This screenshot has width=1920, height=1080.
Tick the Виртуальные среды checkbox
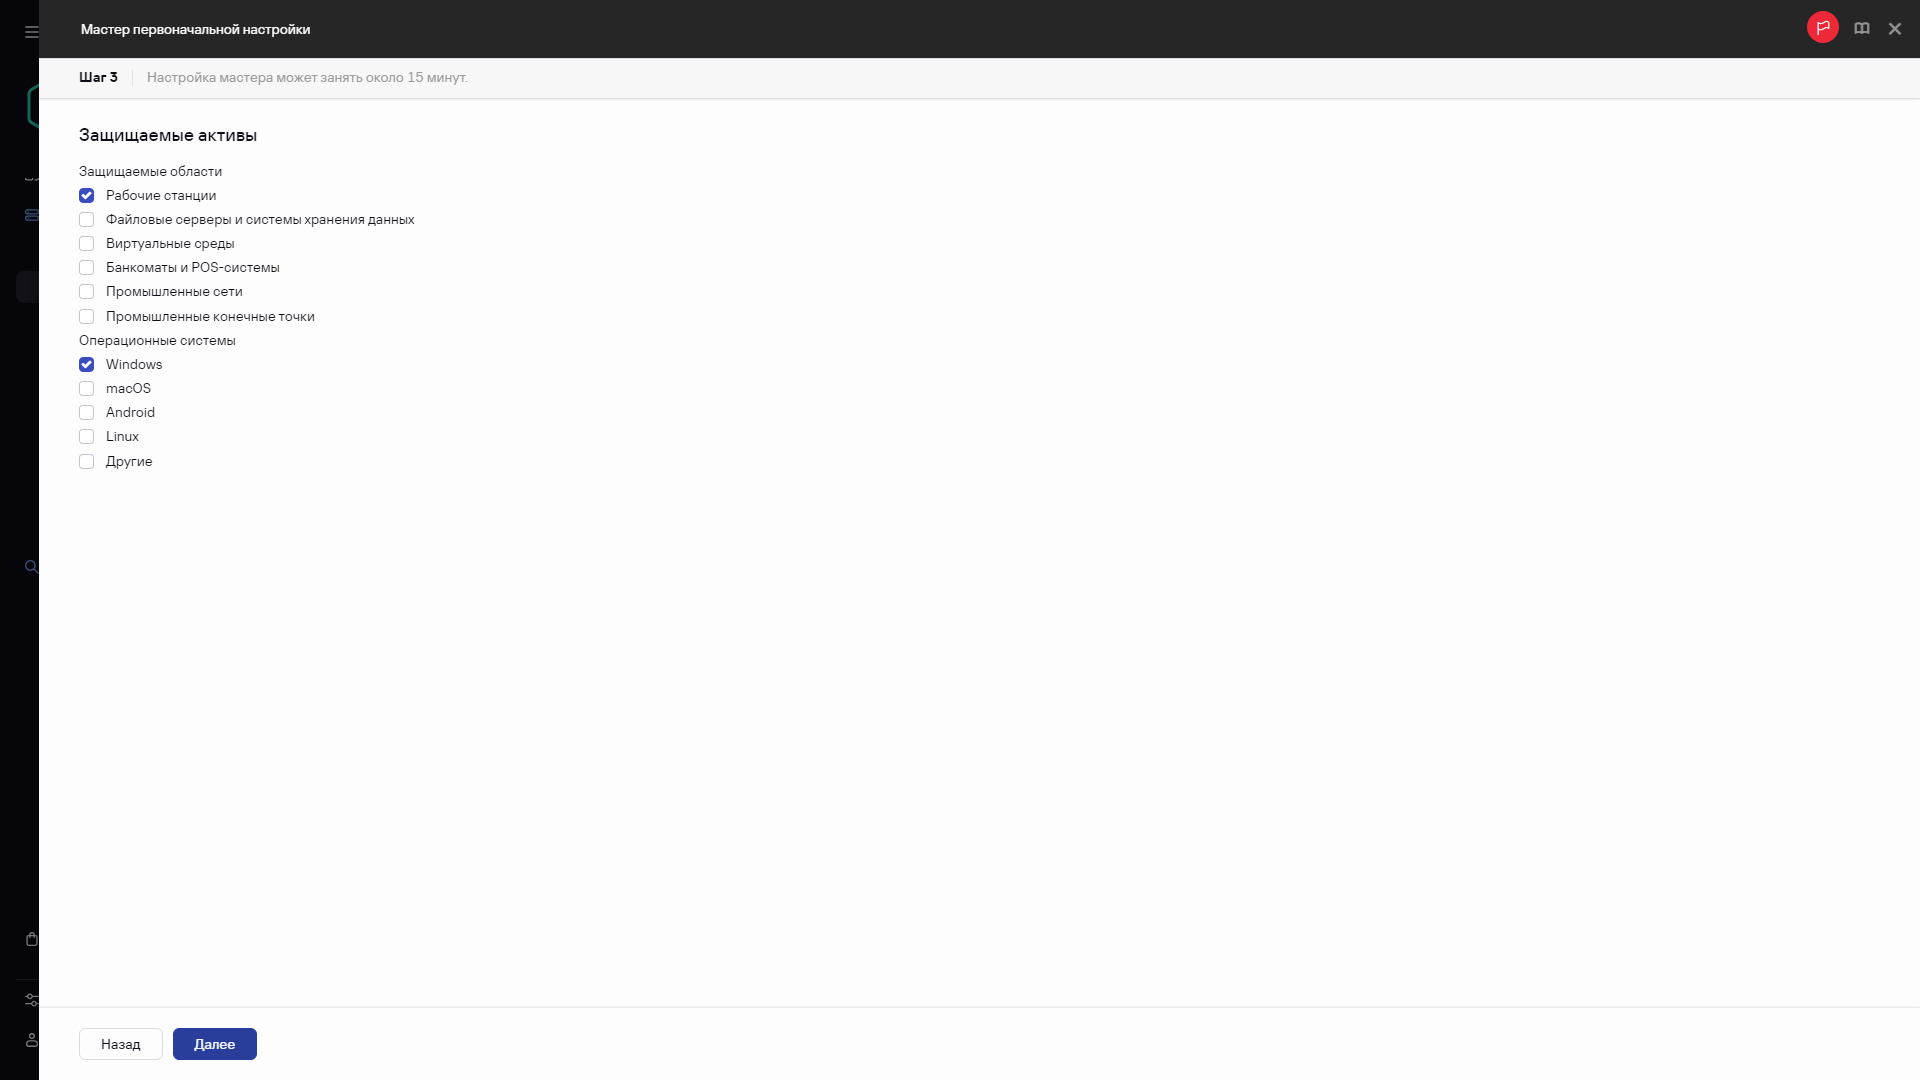point(87,244)
